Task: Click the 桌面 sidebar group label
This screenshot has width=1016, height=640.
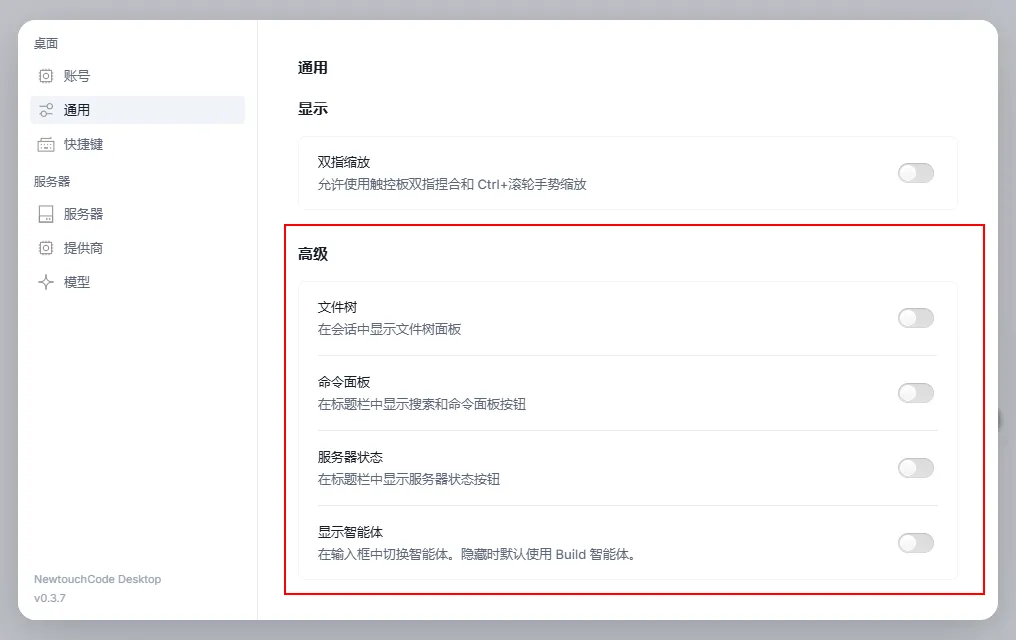Action: pos(46,43)
